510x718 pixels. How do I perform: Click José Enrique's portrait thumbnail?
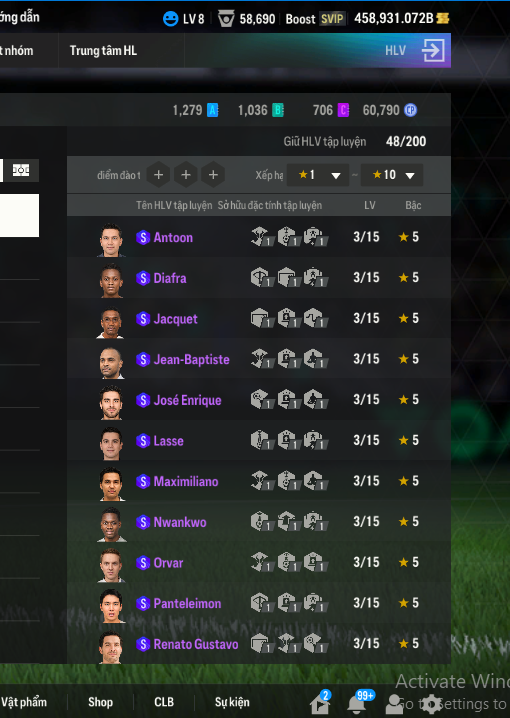pos(111,402)
